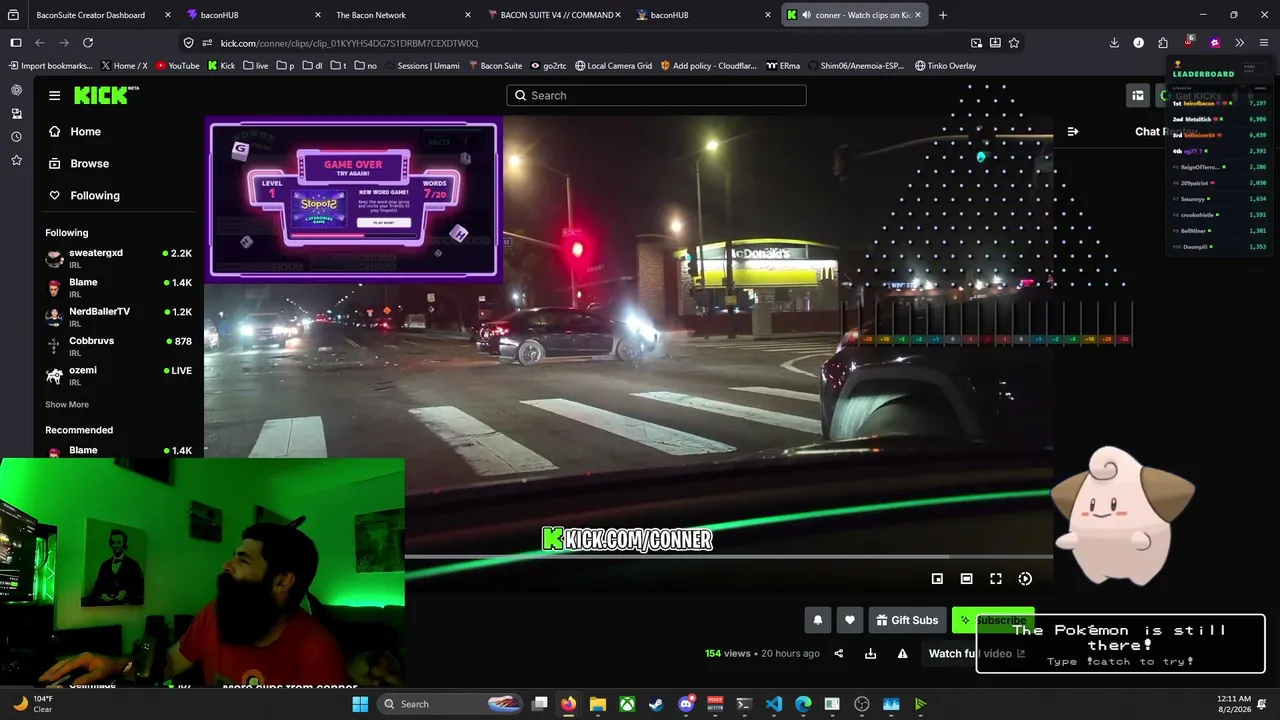Open Home / X bookmark
Screen dimensions: 1280x720
(124, 66)
